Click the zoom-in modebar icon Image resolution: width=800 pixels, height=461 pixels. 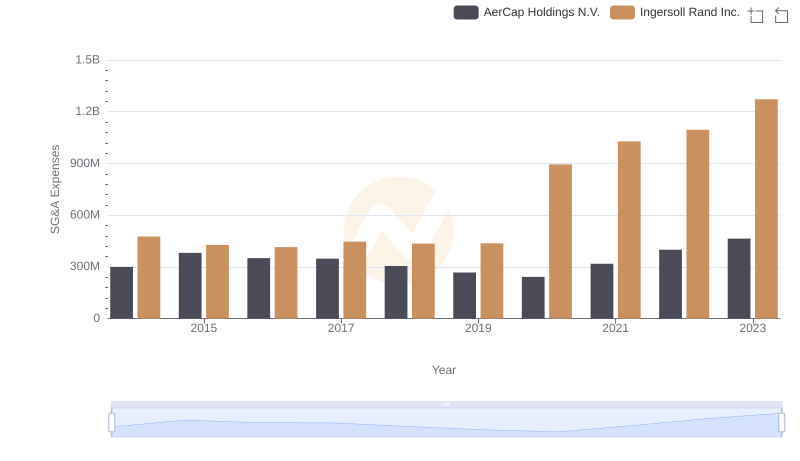click(756, 15)
